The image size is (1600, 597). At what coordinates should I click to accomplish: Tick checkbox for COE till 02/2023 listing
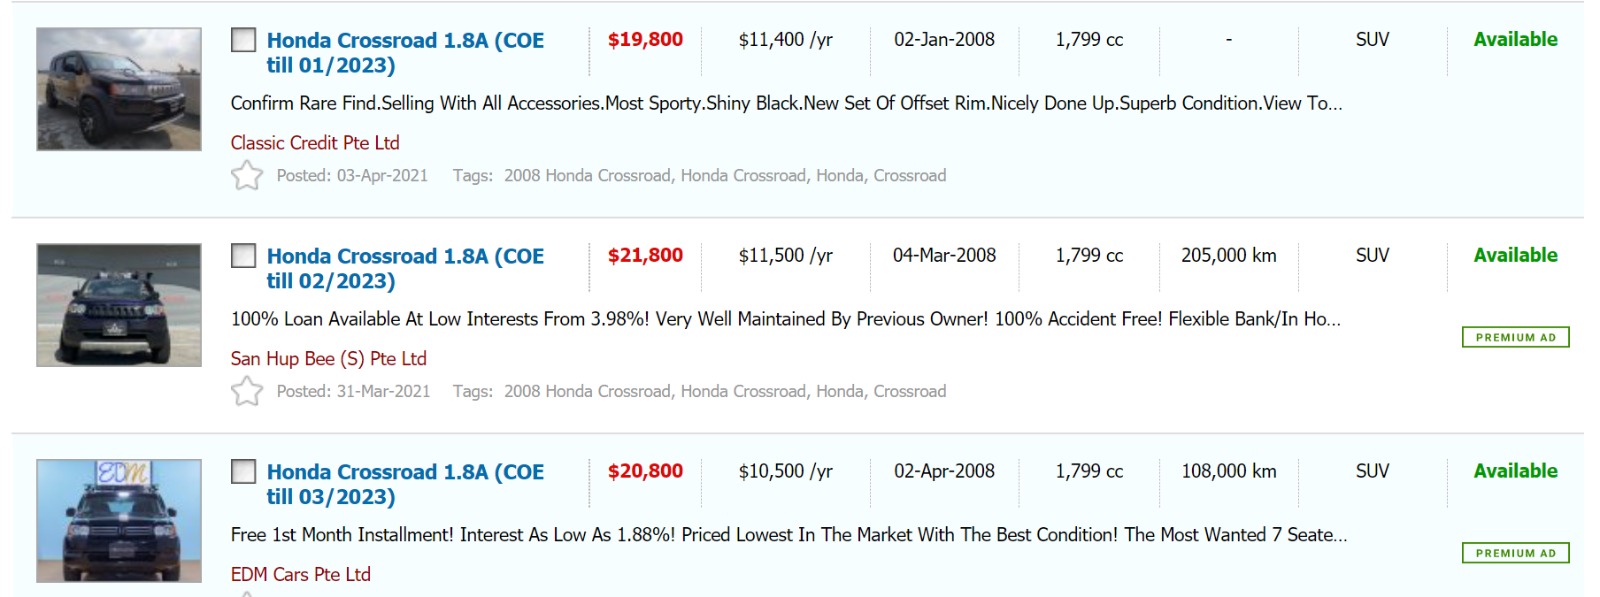click(x=243, y=256)
